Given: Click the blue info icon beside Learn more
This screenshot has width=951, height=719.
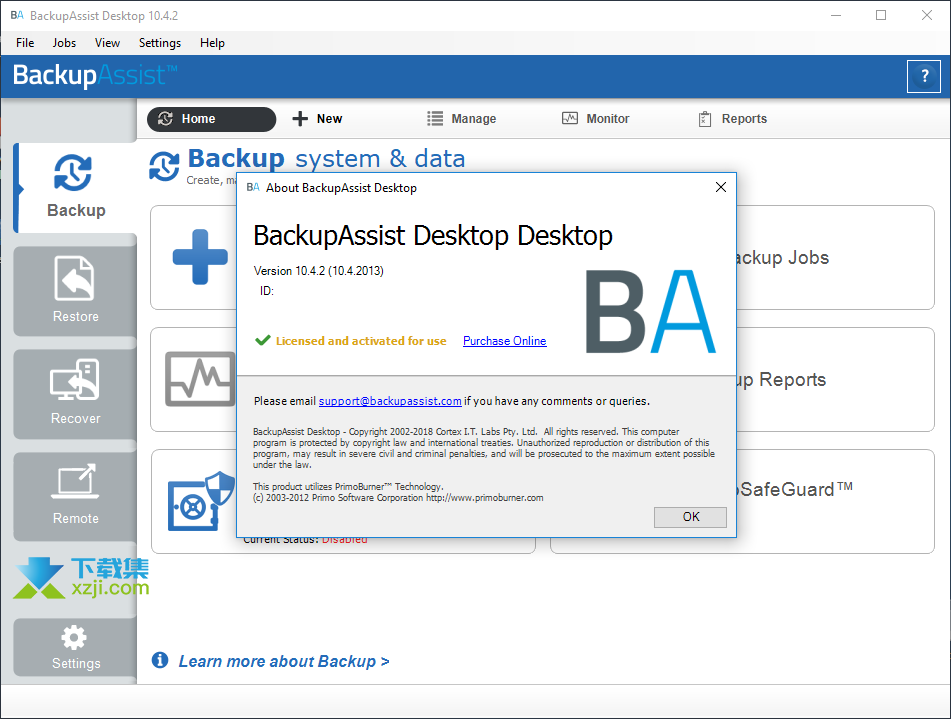Looking at the screenshot, I should [160, 660].
